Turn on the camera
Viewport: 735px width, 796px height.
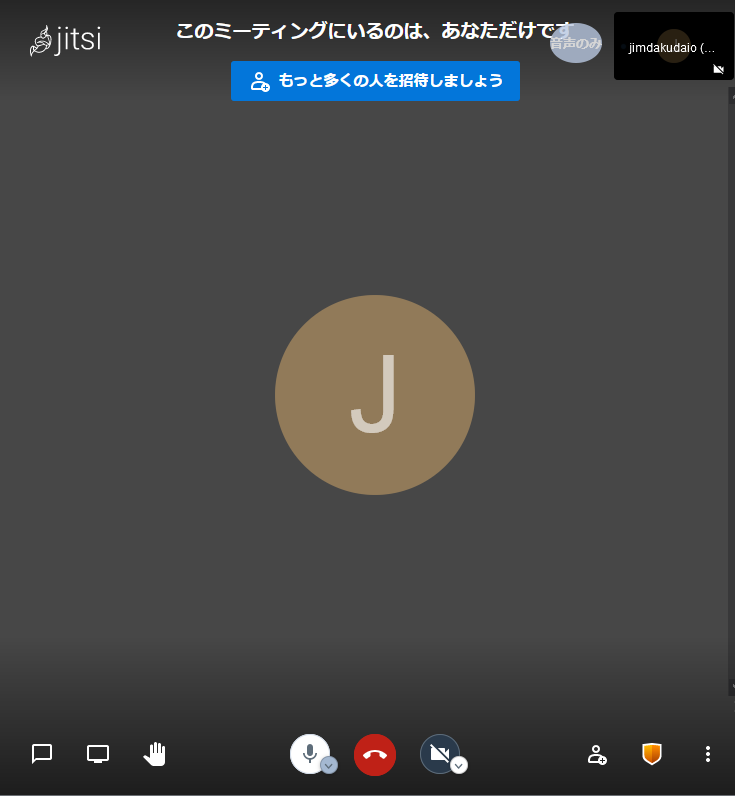tap(438, 753)
